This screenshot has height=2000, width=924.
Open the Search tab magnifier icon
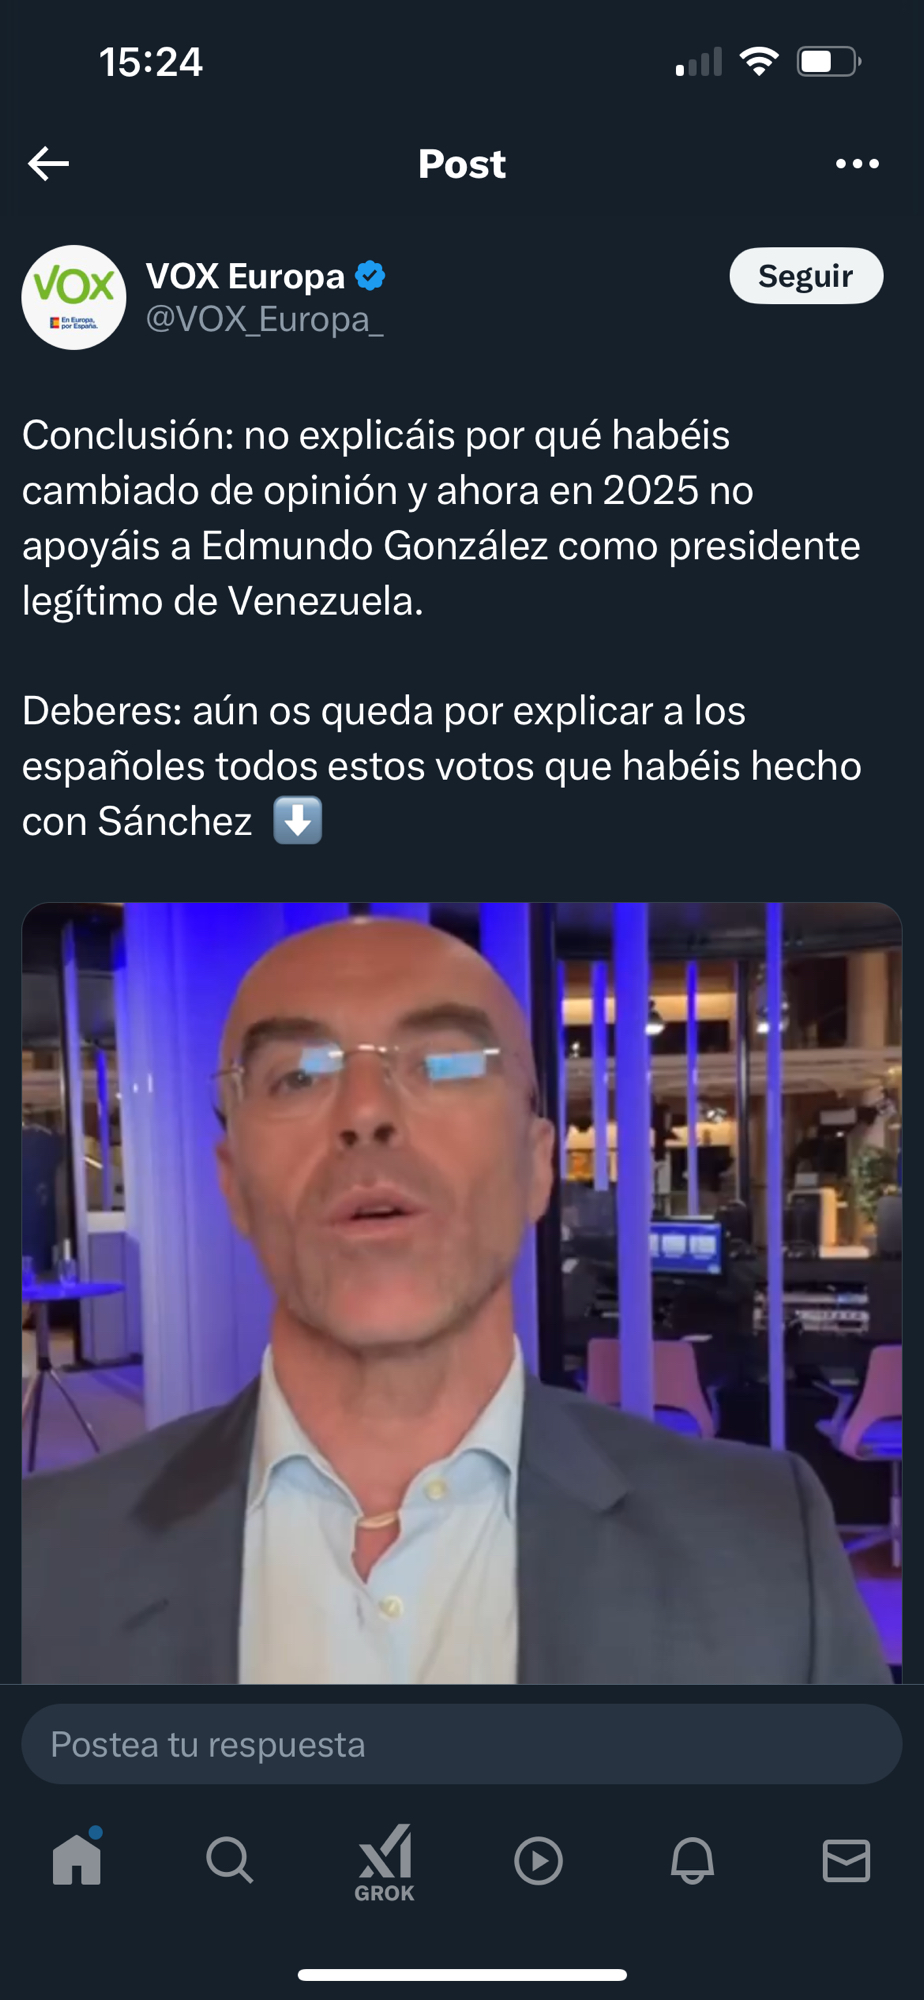pyautogui.click(x=230, y=1860)
